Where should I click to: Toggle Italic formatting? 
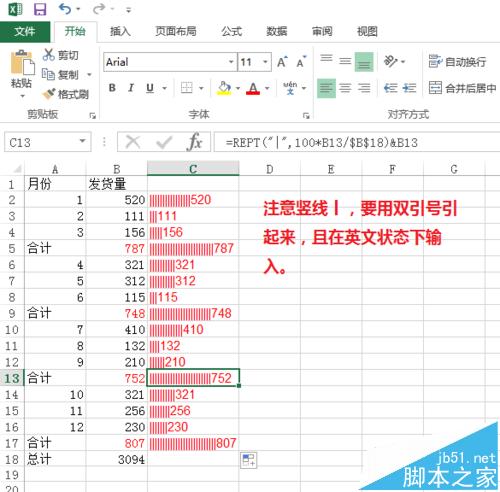pos(131,88)
